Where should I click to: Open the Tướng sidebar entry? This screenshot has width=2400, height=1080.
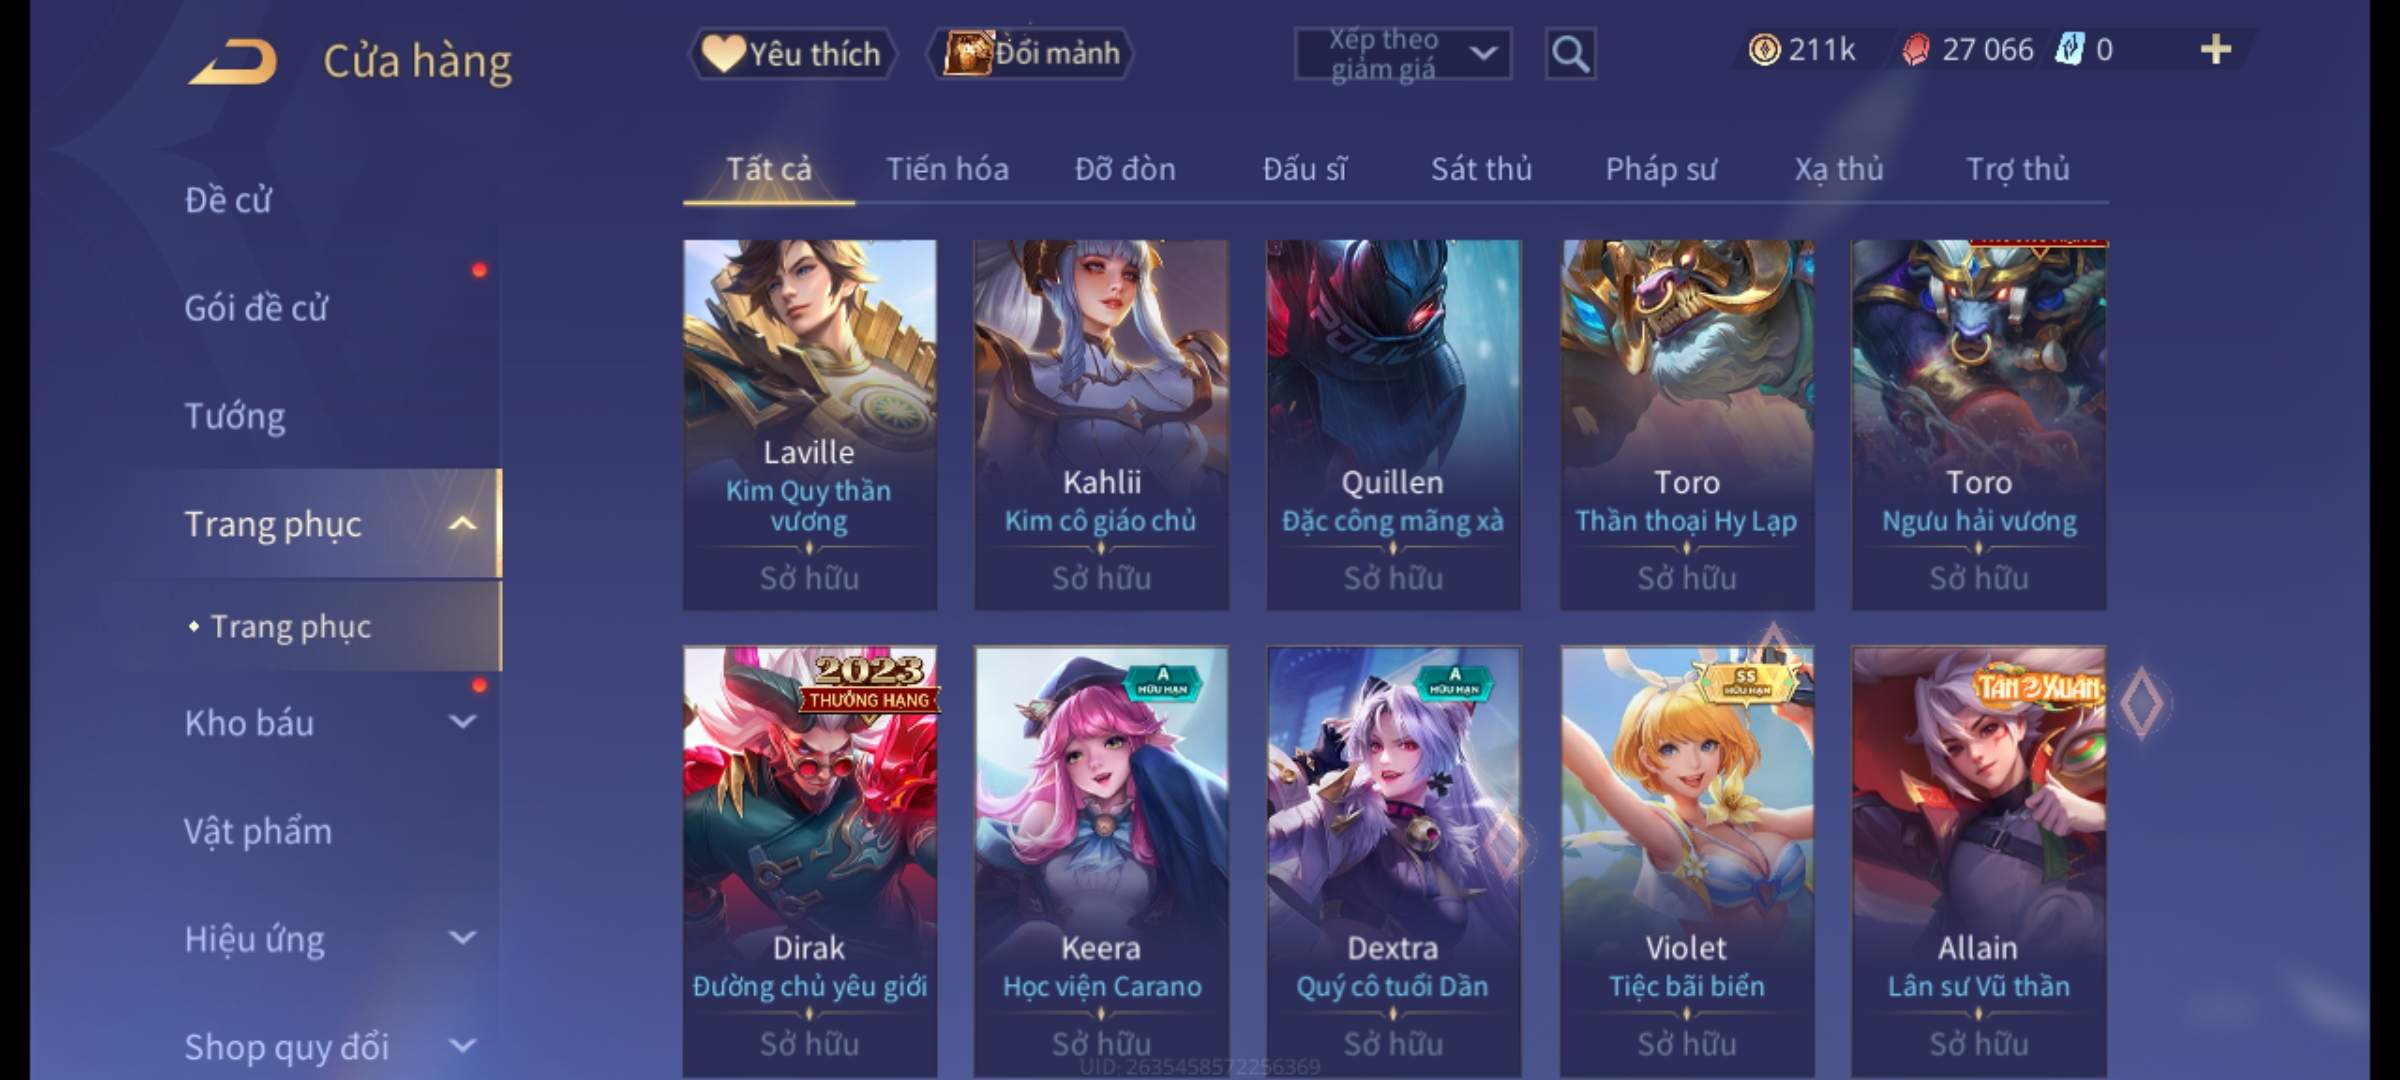point(235,416)
